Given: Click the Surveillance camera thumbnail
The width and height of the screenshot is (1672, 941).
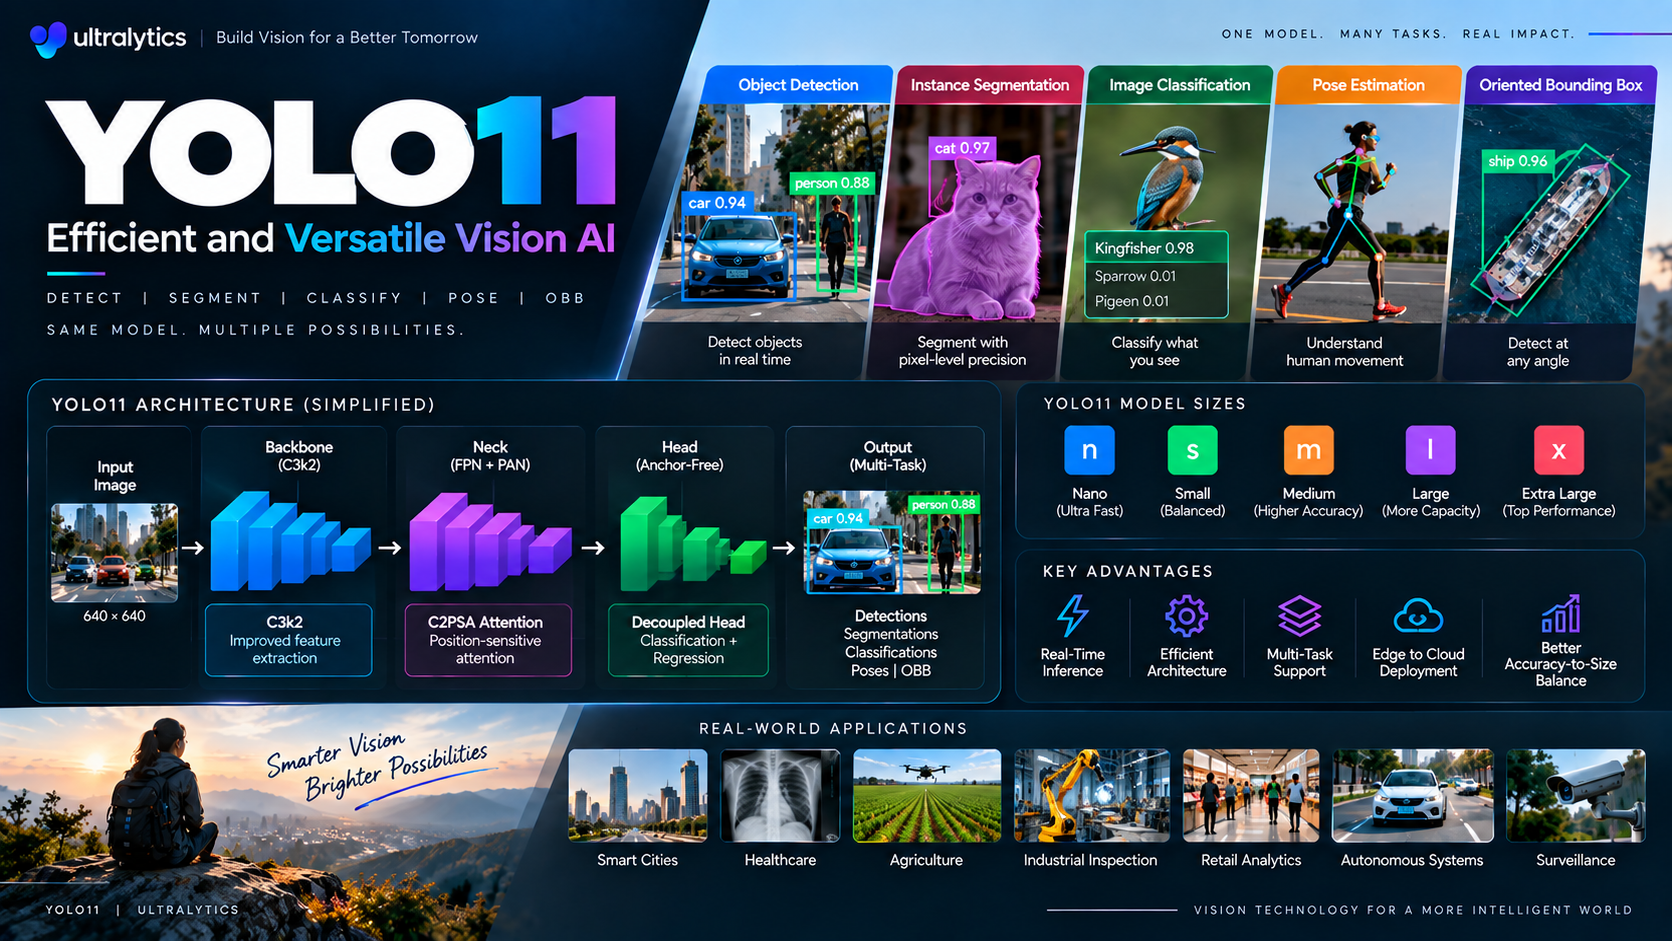Looking at the screenshot, I should coord(1576,796).
